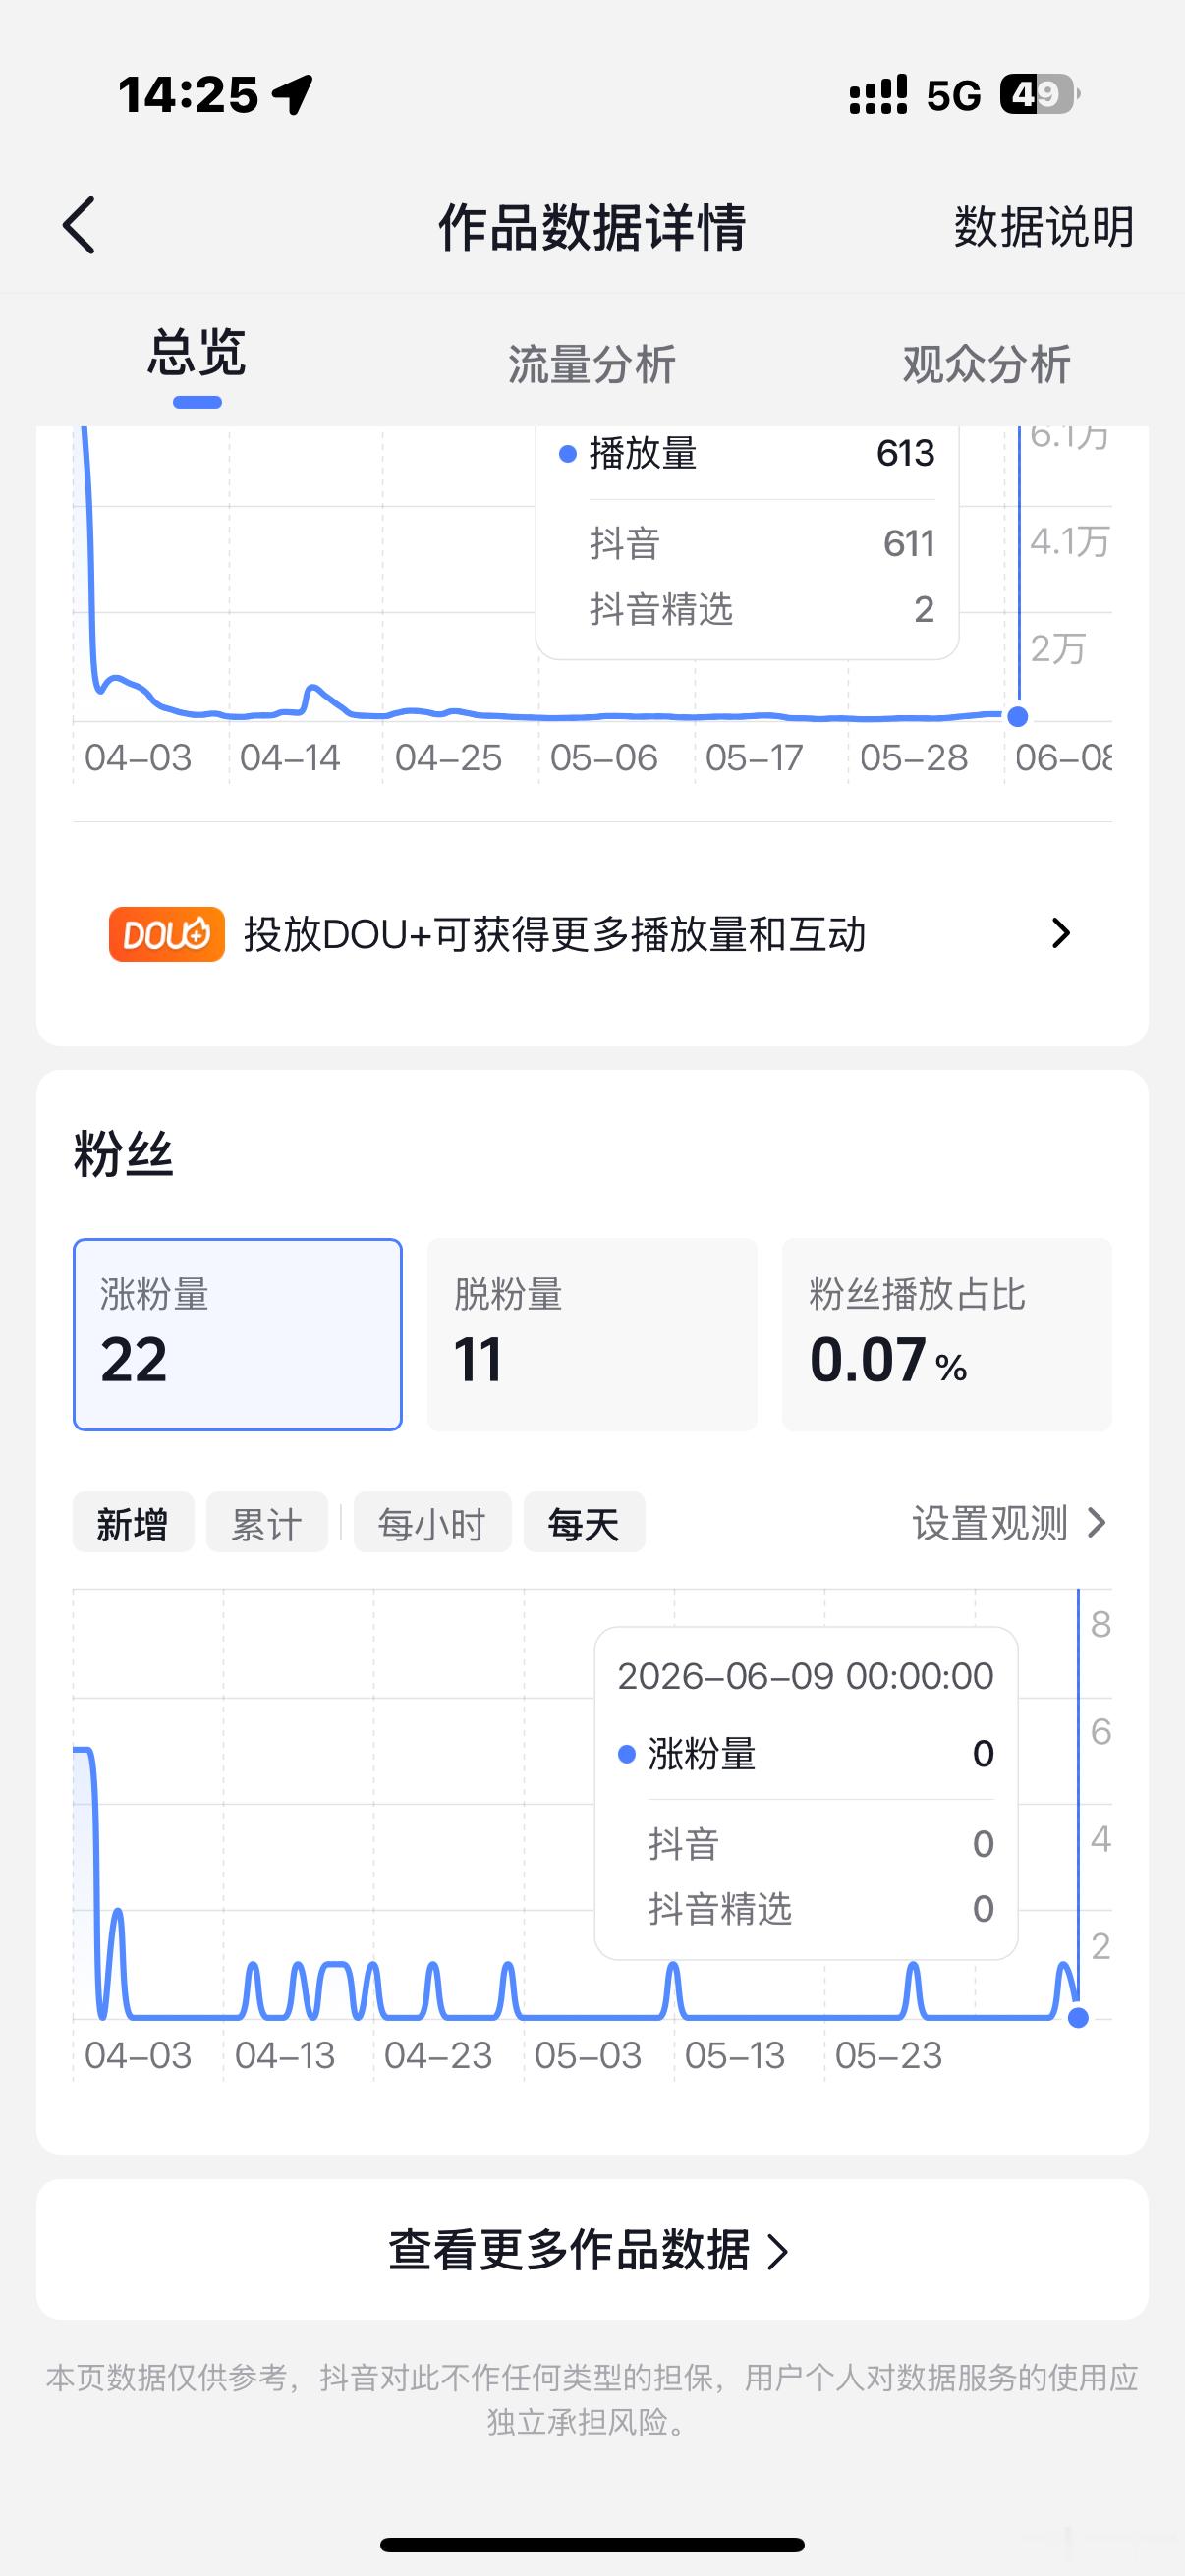Image resolution: width=1185 pixels, height=2576 pixels.
Task: Tap the 04-14 label on play chart
Action: tap(290, 758)
